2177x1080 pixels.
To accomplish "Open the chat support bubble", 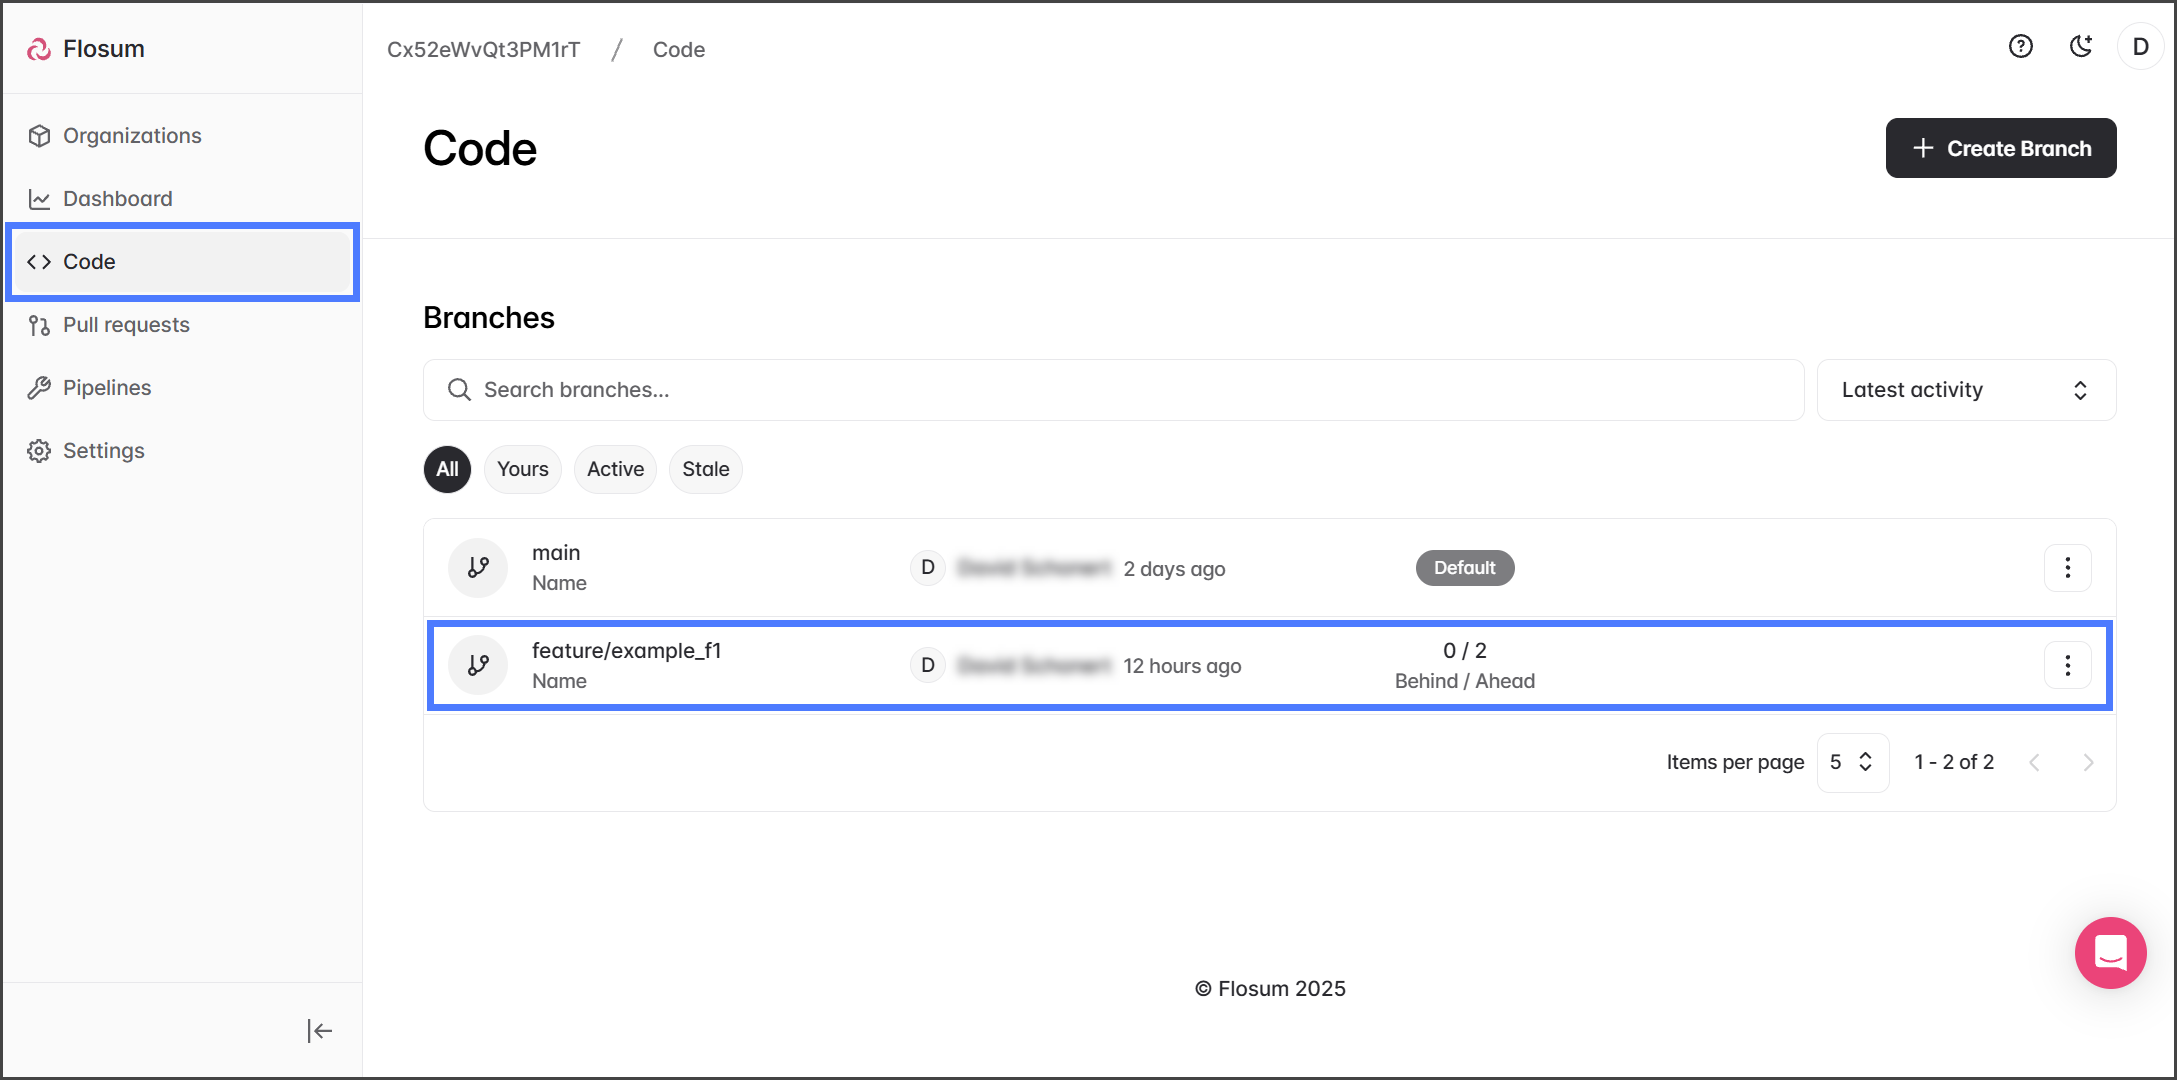I will tap(2110, 952).
